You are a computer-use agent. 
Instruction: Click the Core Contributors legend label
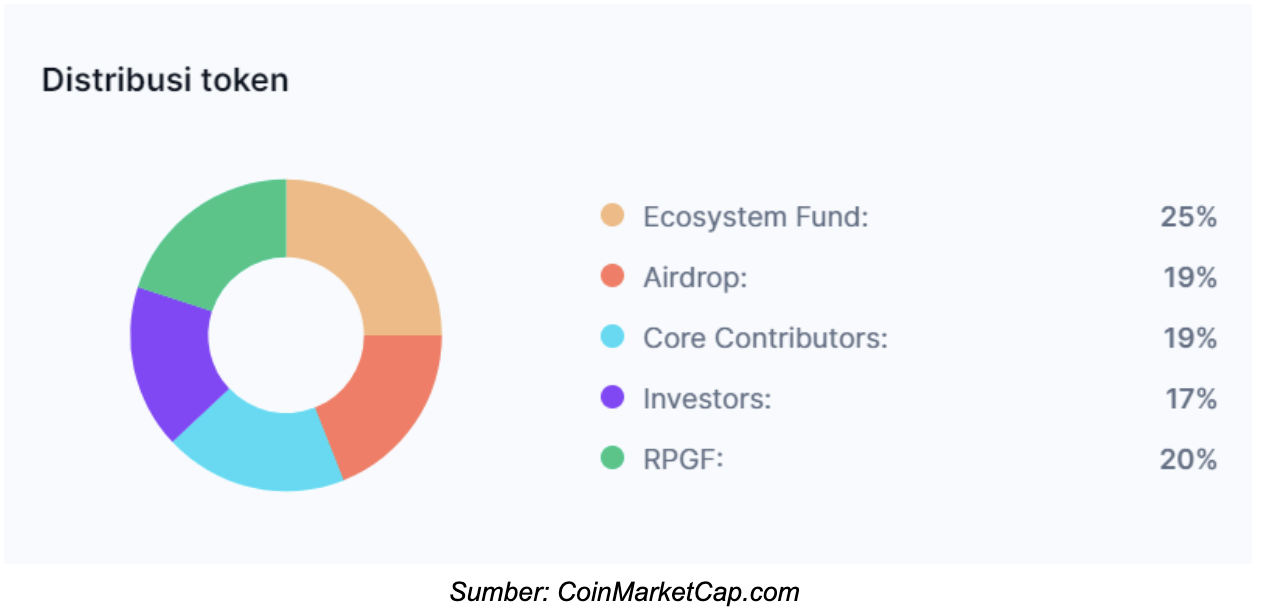[x=765, y=338]
